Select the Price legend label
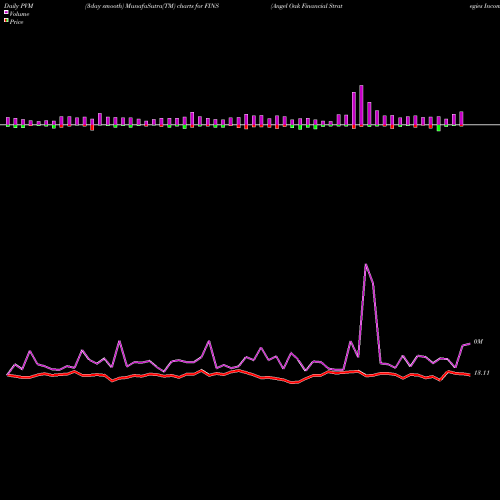The image size is (500, 500). pyautogui.click(x=16, y=22)
